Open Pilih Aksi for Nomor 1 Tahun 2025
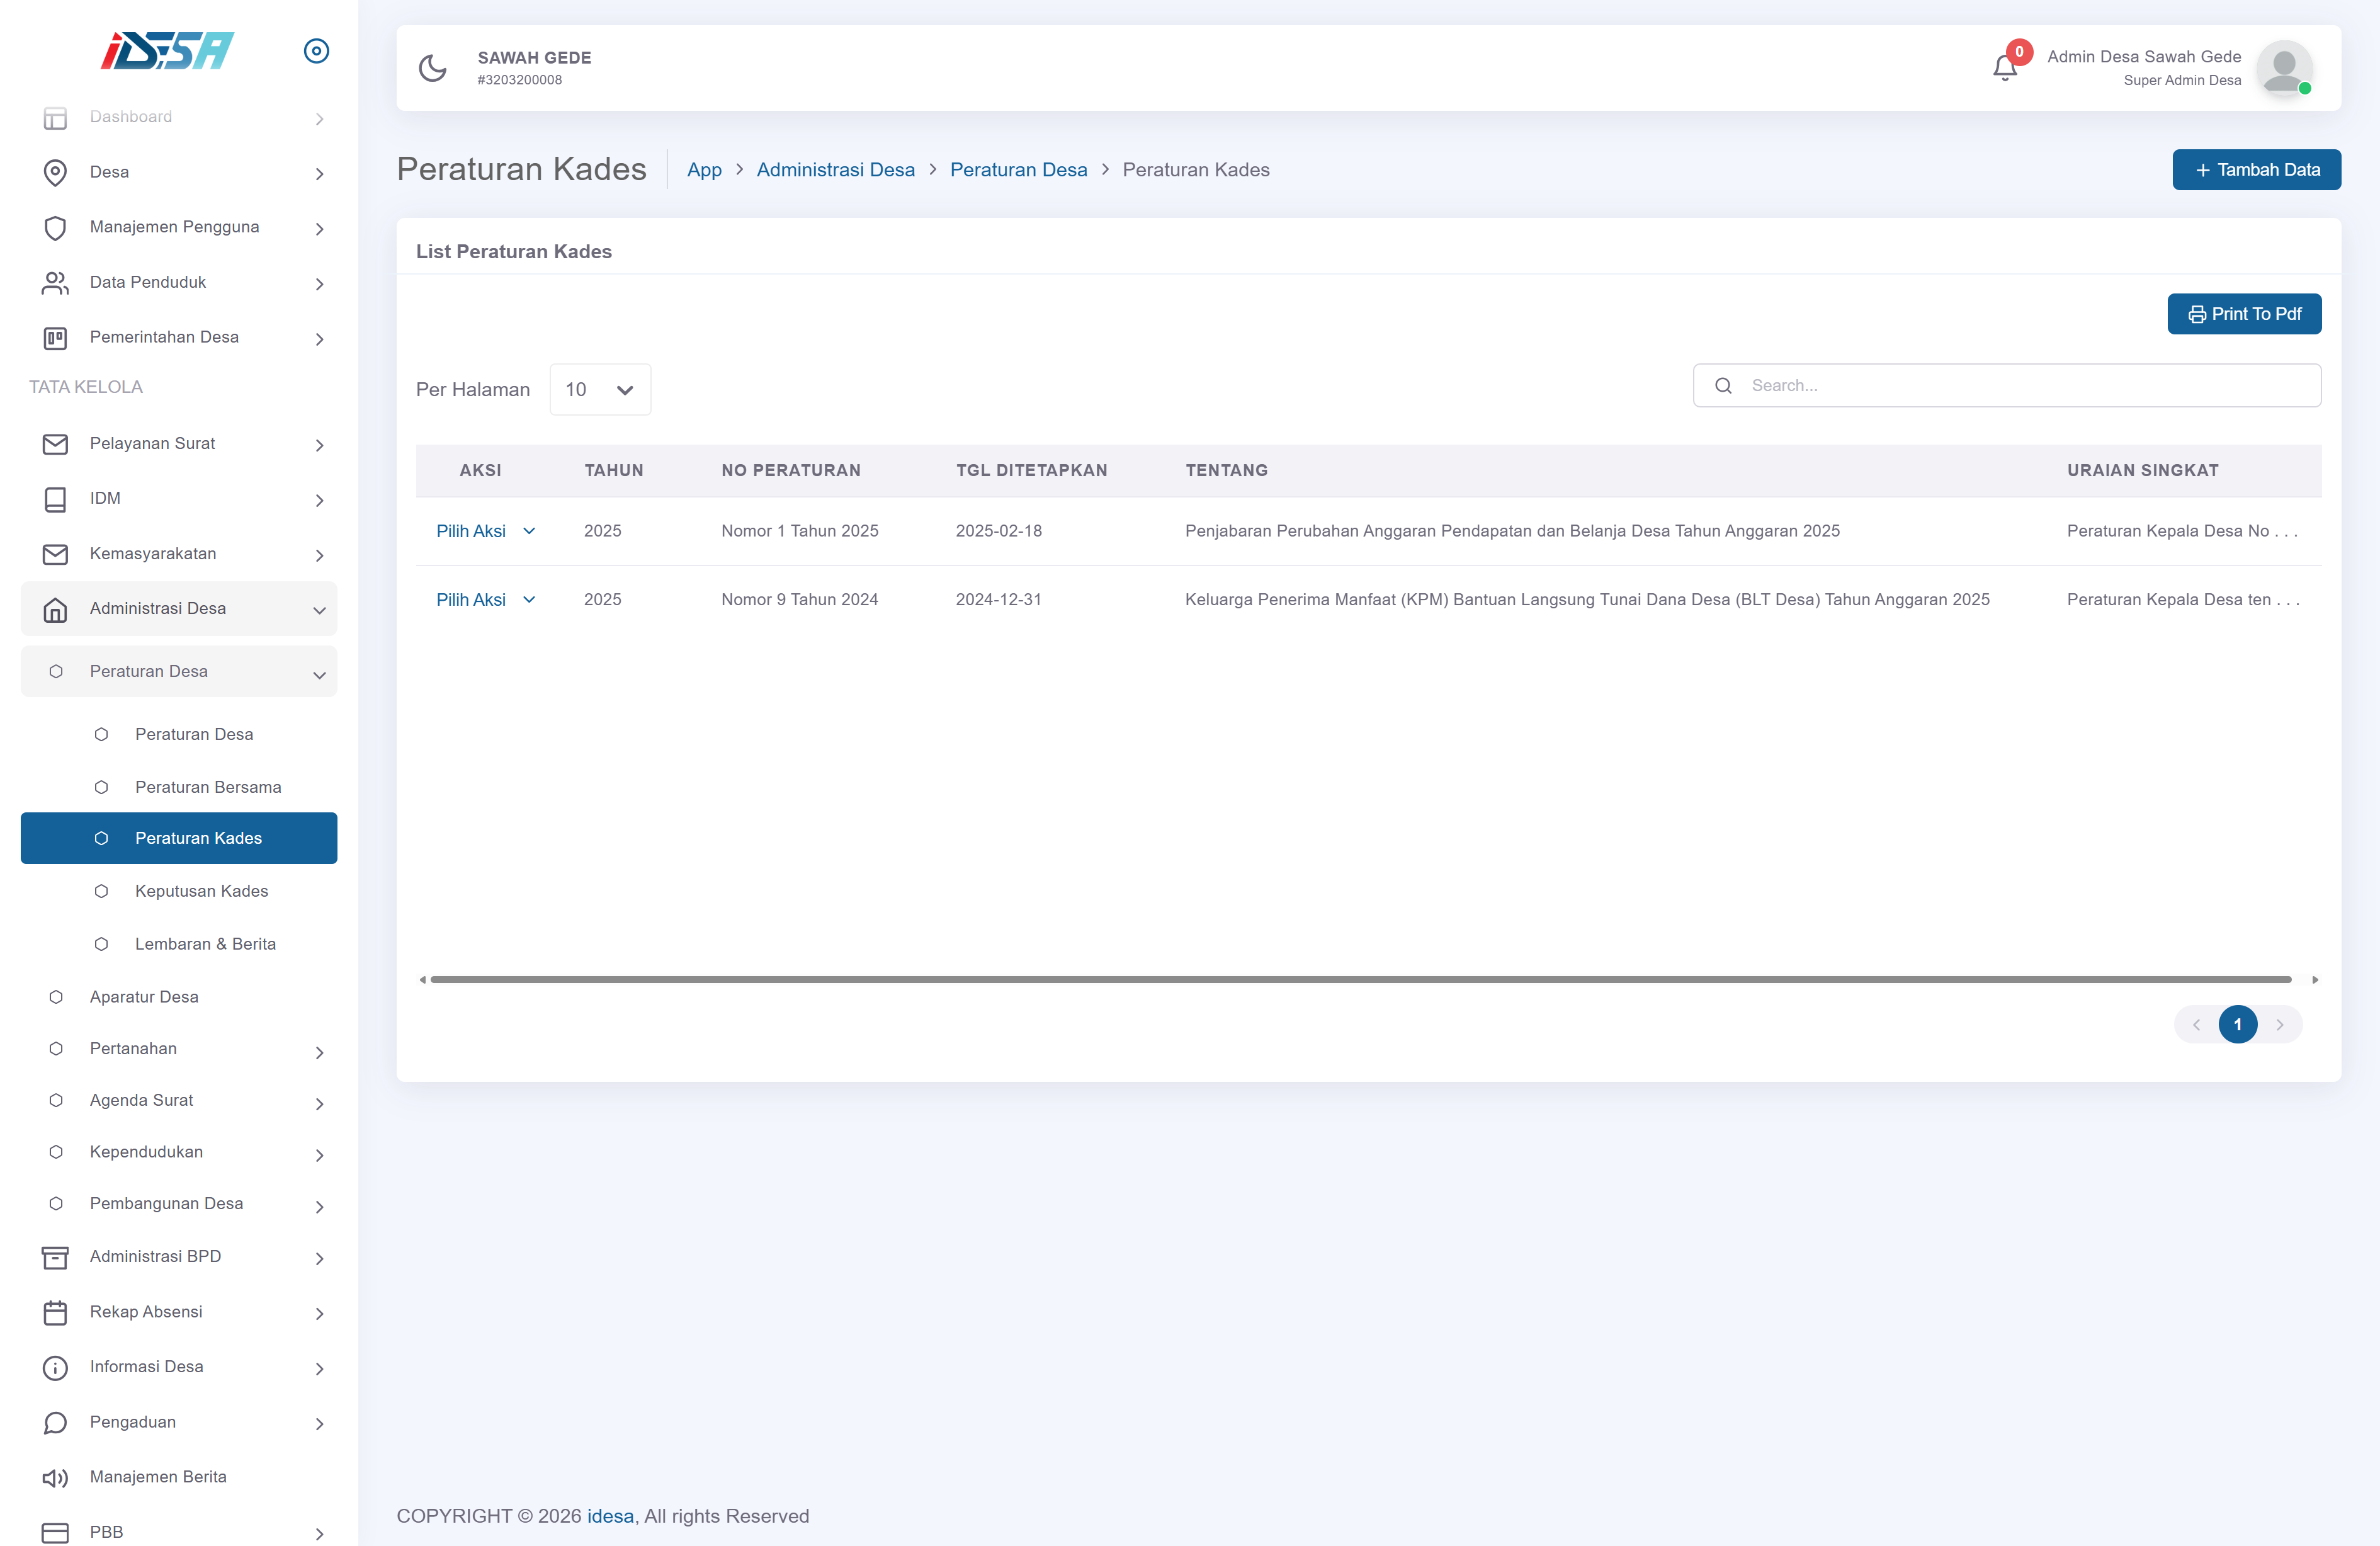 pyautogui.click(x=485, y=531)
